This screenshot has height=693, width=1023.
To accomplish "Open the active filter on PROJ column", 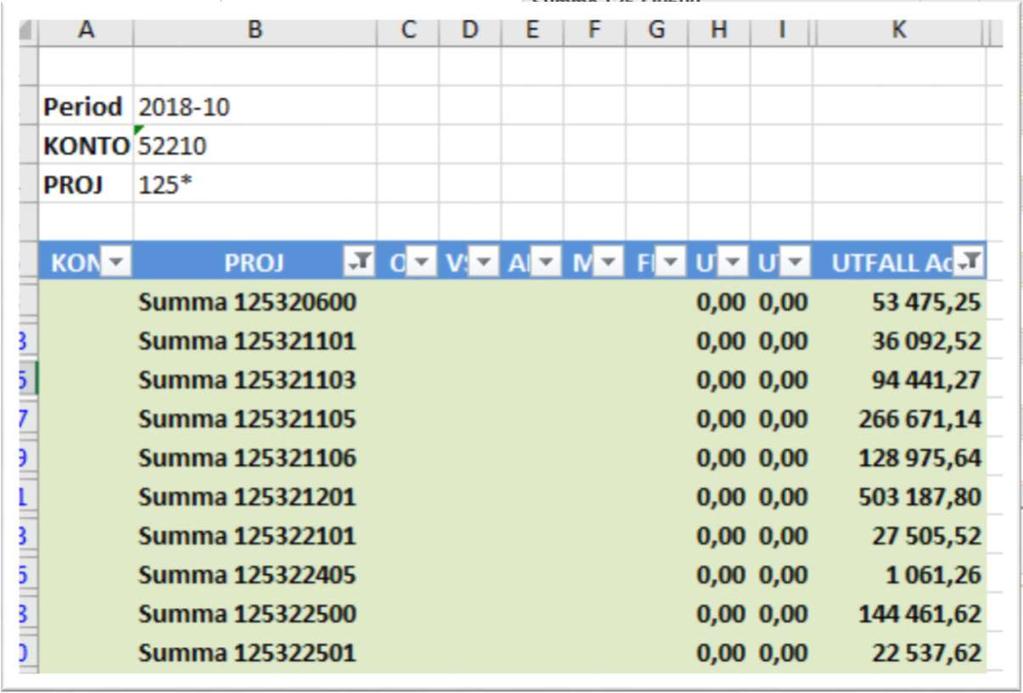I will click(x=359, y=263).
